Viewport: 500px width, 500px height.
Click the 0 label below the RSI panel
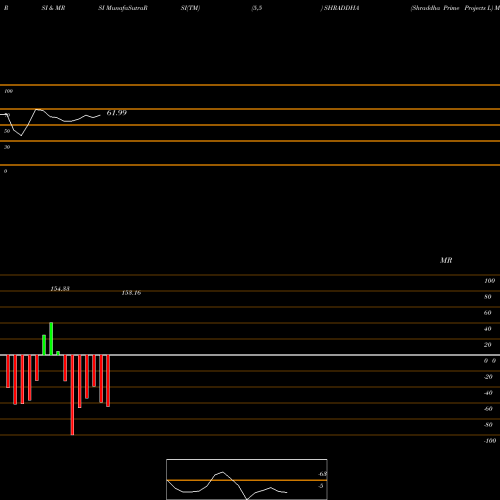[5, 171]
